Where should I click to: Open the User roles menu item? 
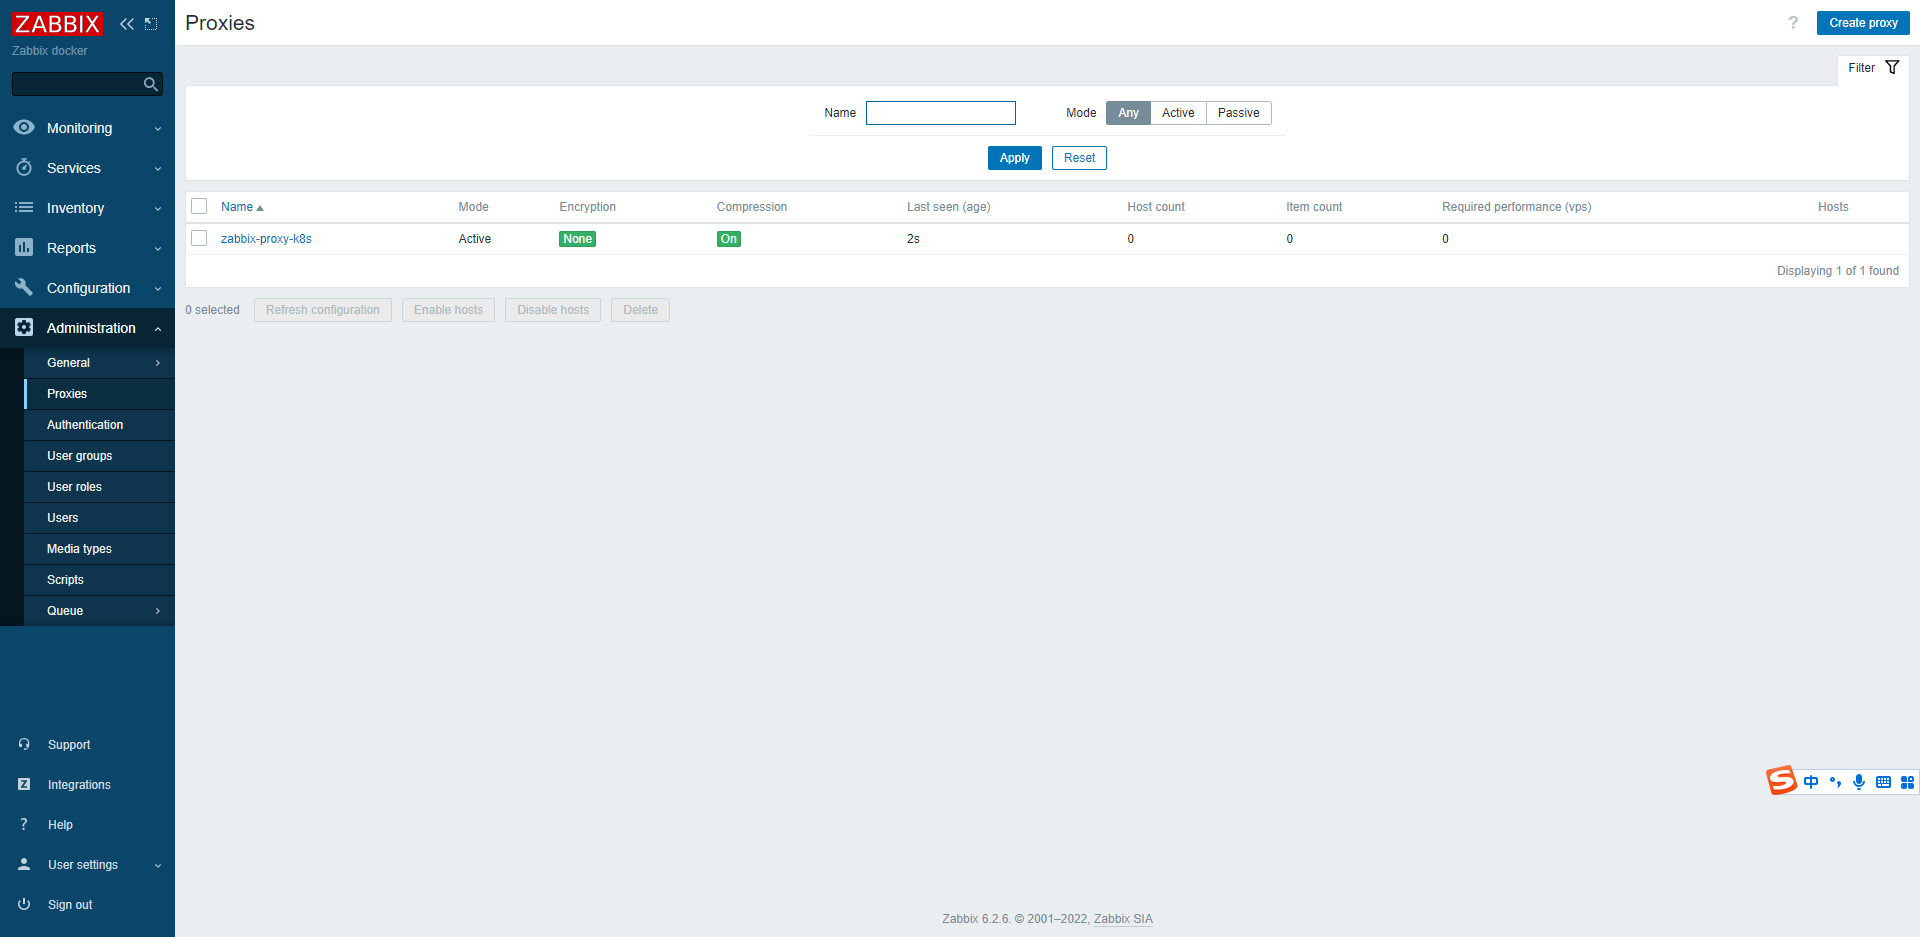pos(99,487)
